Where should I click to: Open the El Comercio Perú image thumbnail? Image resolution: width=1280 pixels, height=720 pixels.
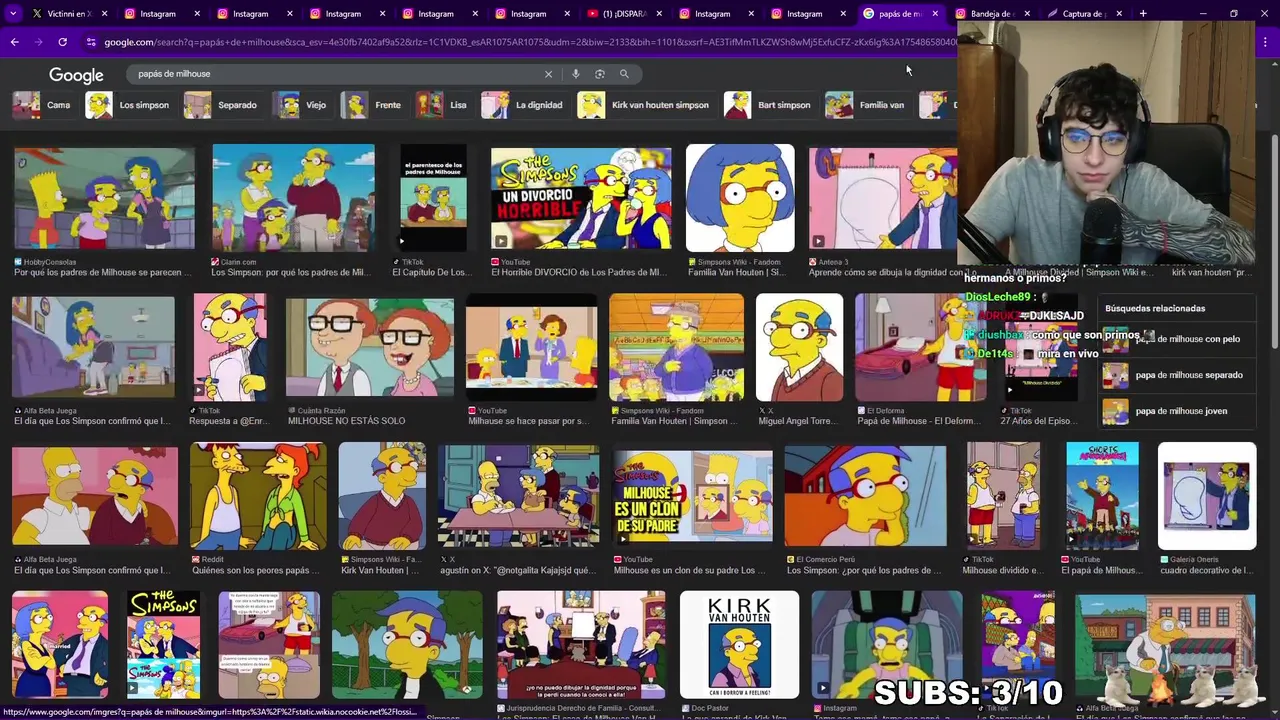pyautogui.click(x=865, y=496)
